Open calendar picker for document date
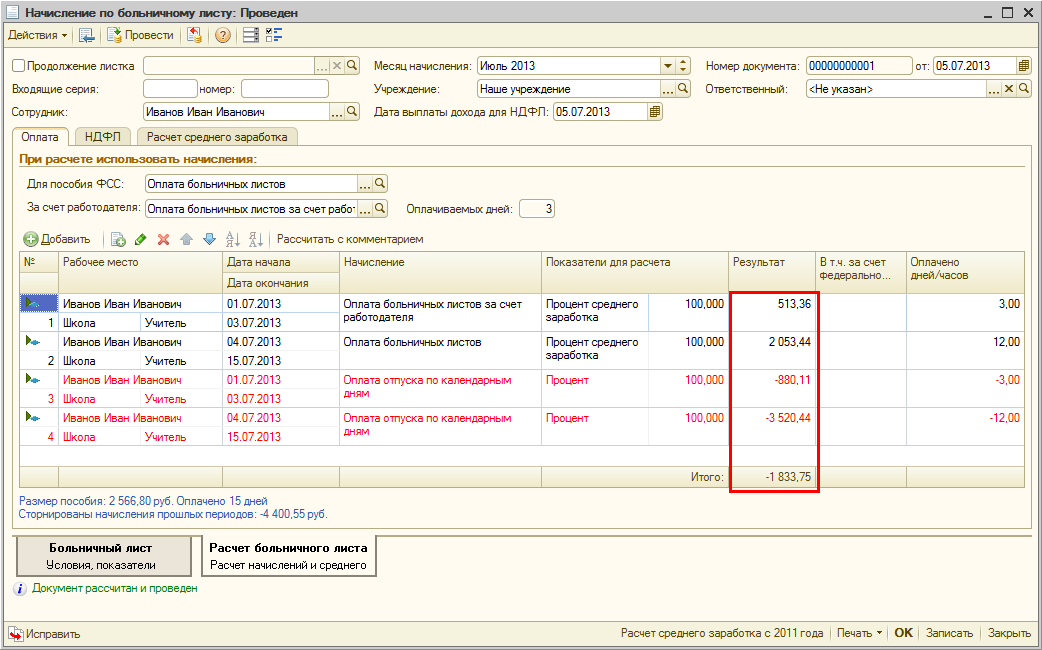1042x650 pixels. pos(1023,66)
